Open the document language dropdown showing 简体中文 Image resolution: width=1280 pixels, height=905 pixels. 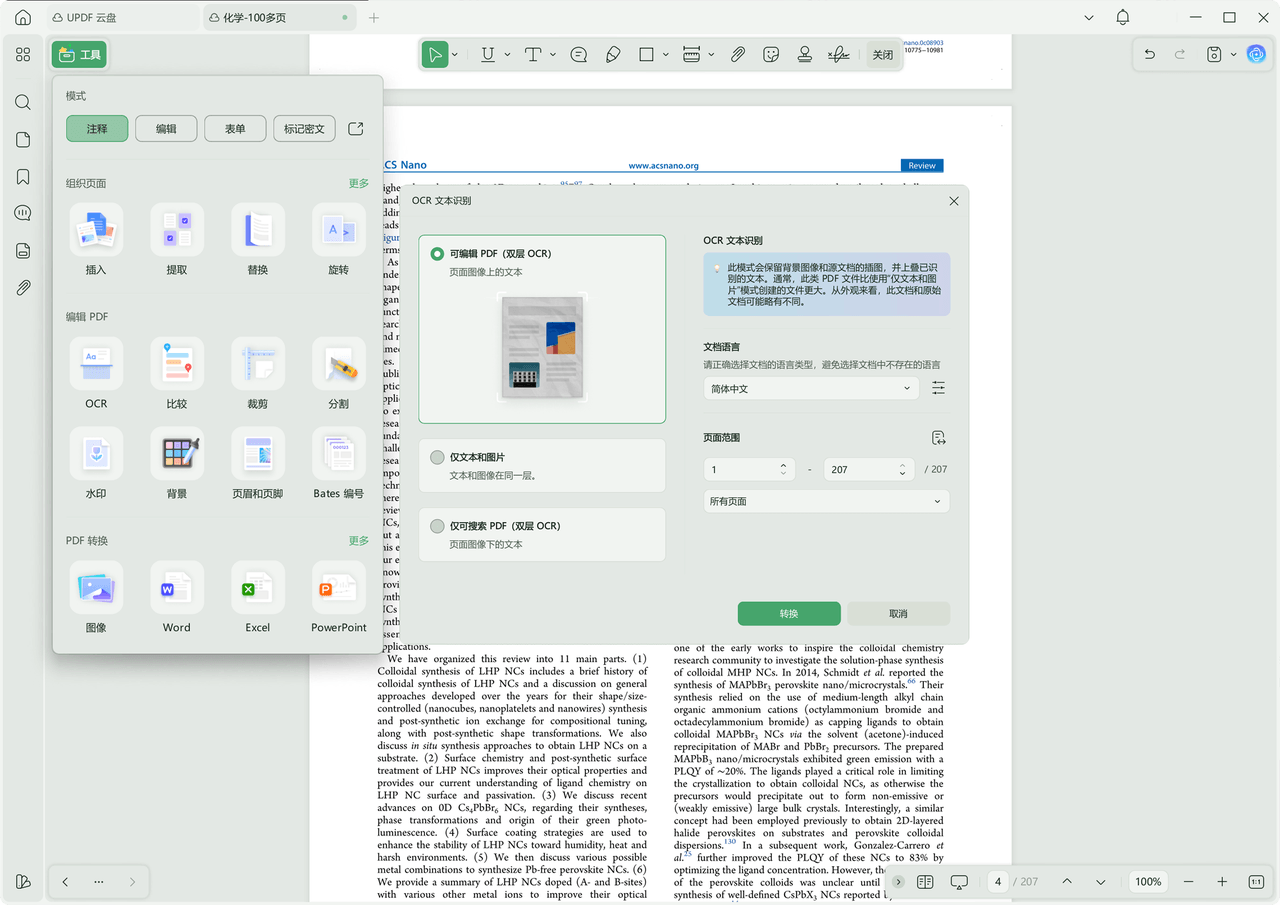[x=810, y=388]
